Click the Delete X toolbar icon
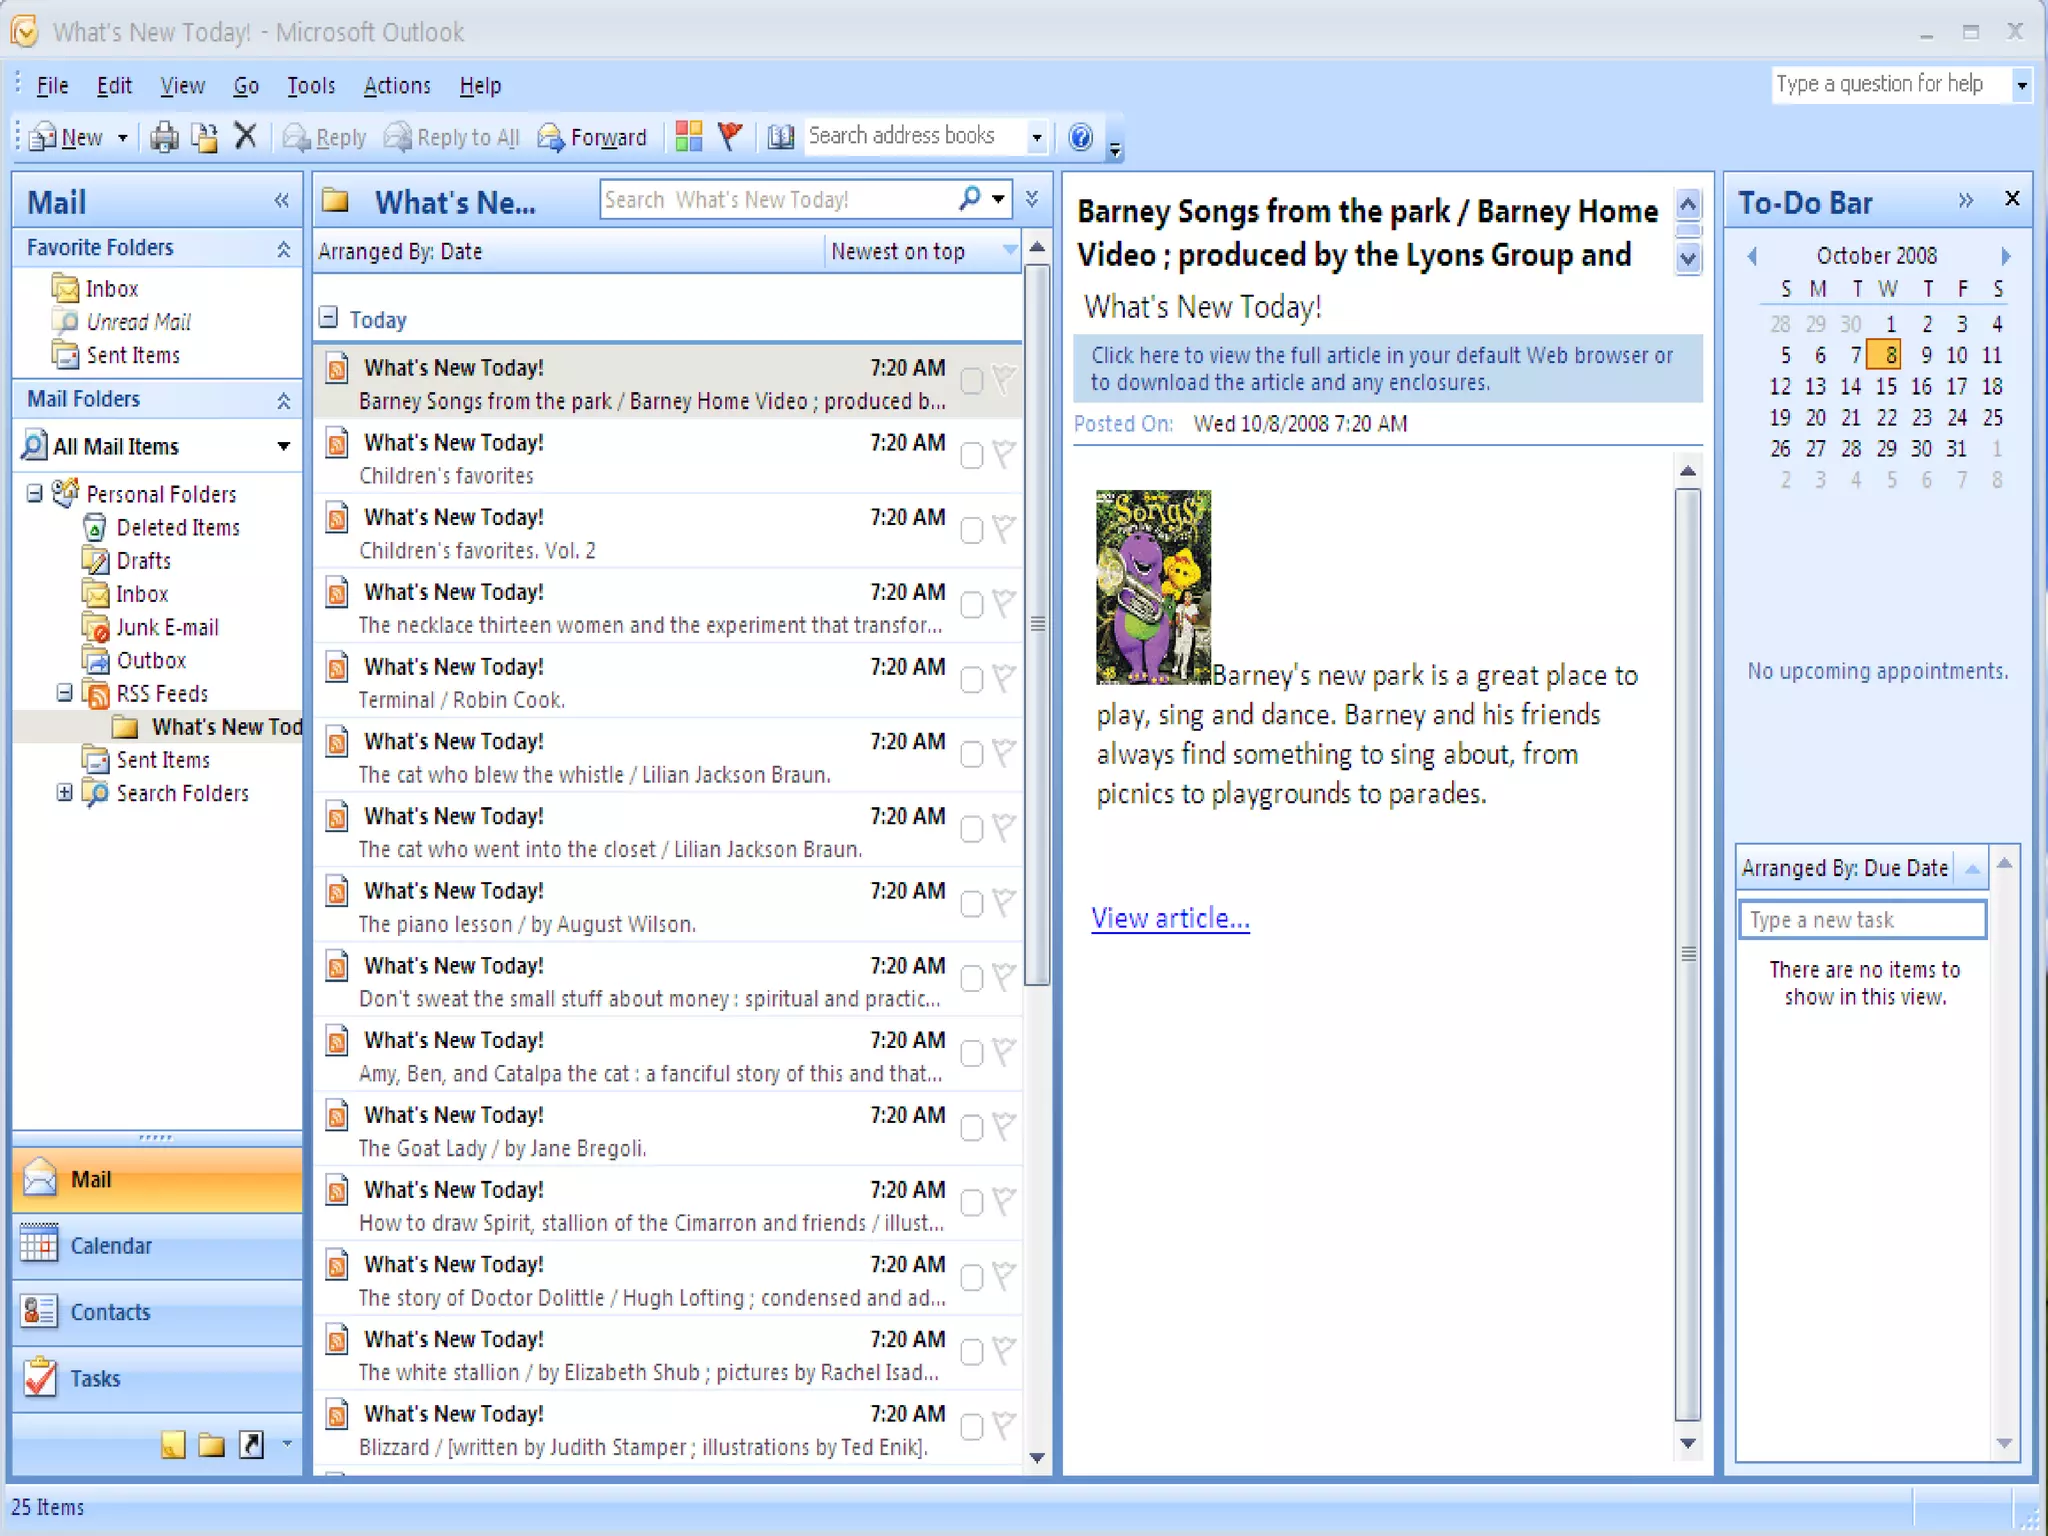 [246, 136]
